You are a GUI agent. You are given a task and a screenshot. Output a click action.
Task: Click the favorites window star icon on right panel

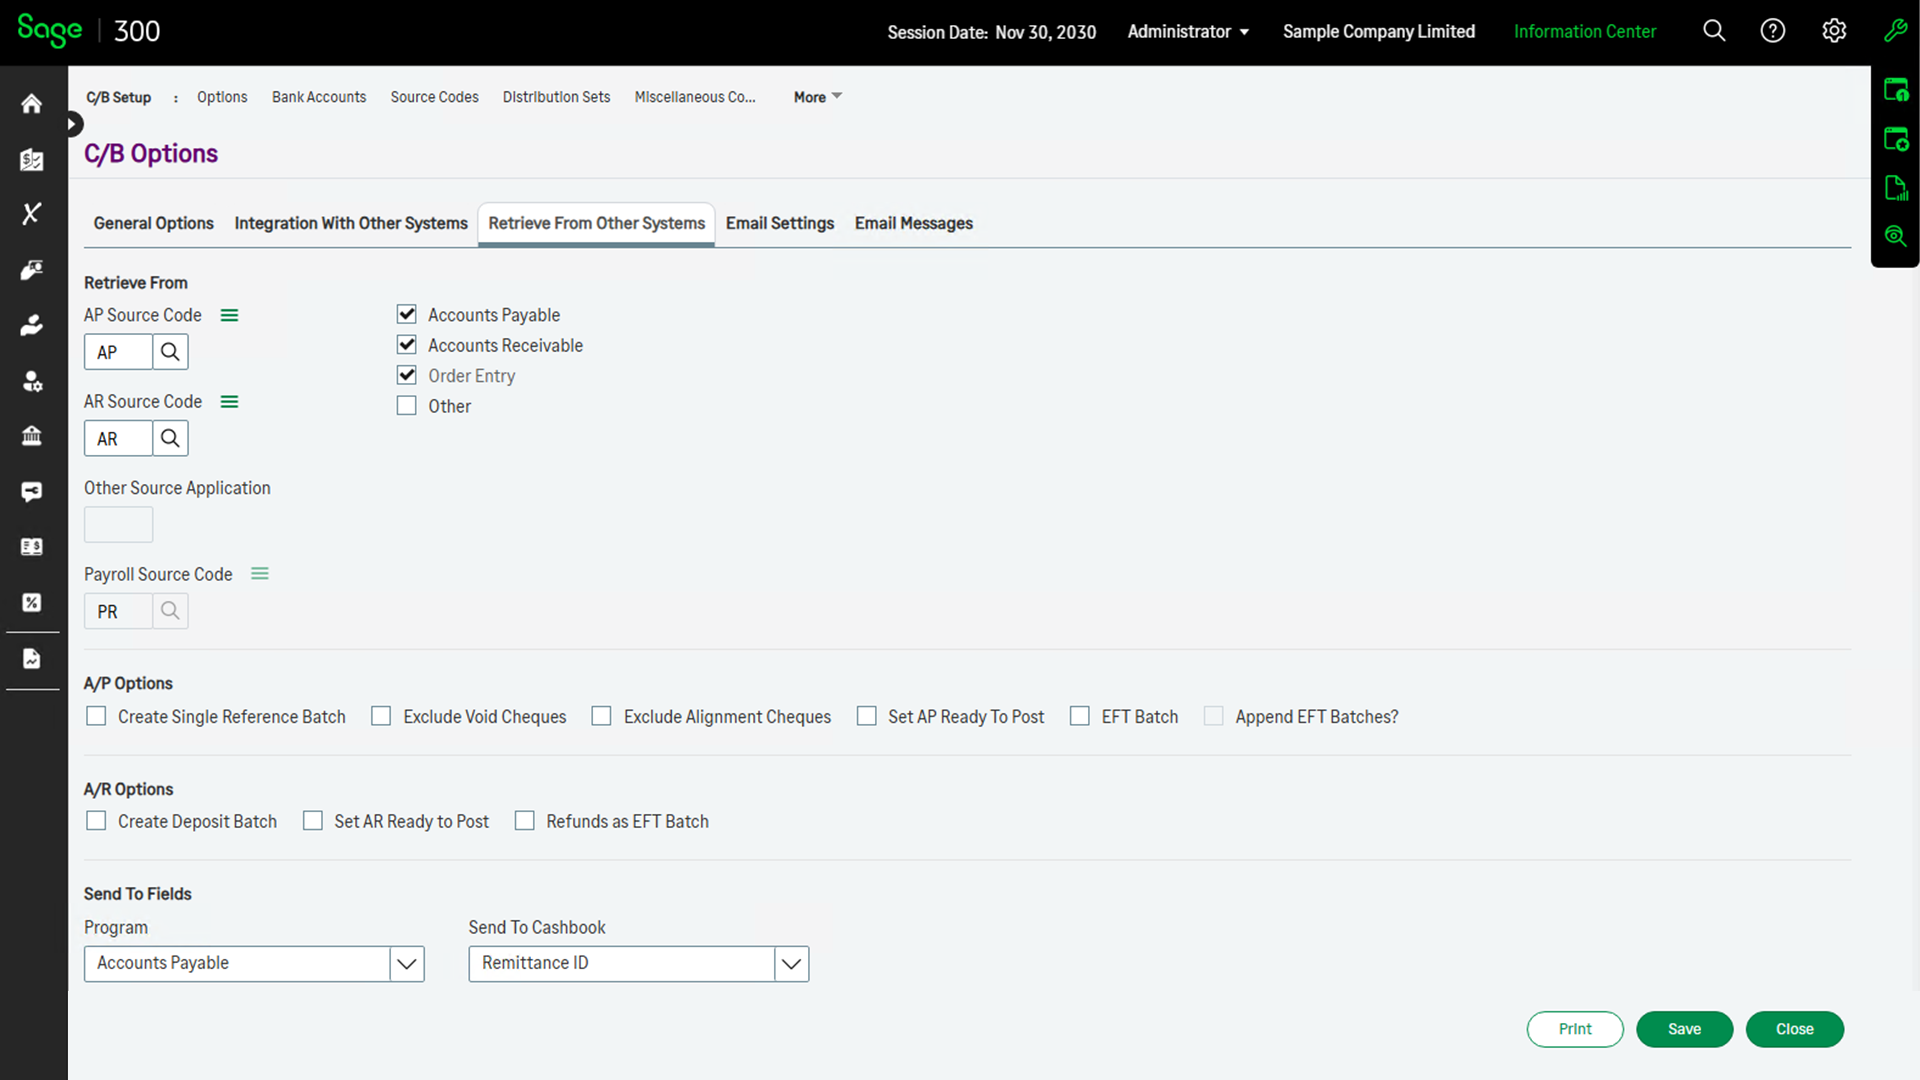1896,139
